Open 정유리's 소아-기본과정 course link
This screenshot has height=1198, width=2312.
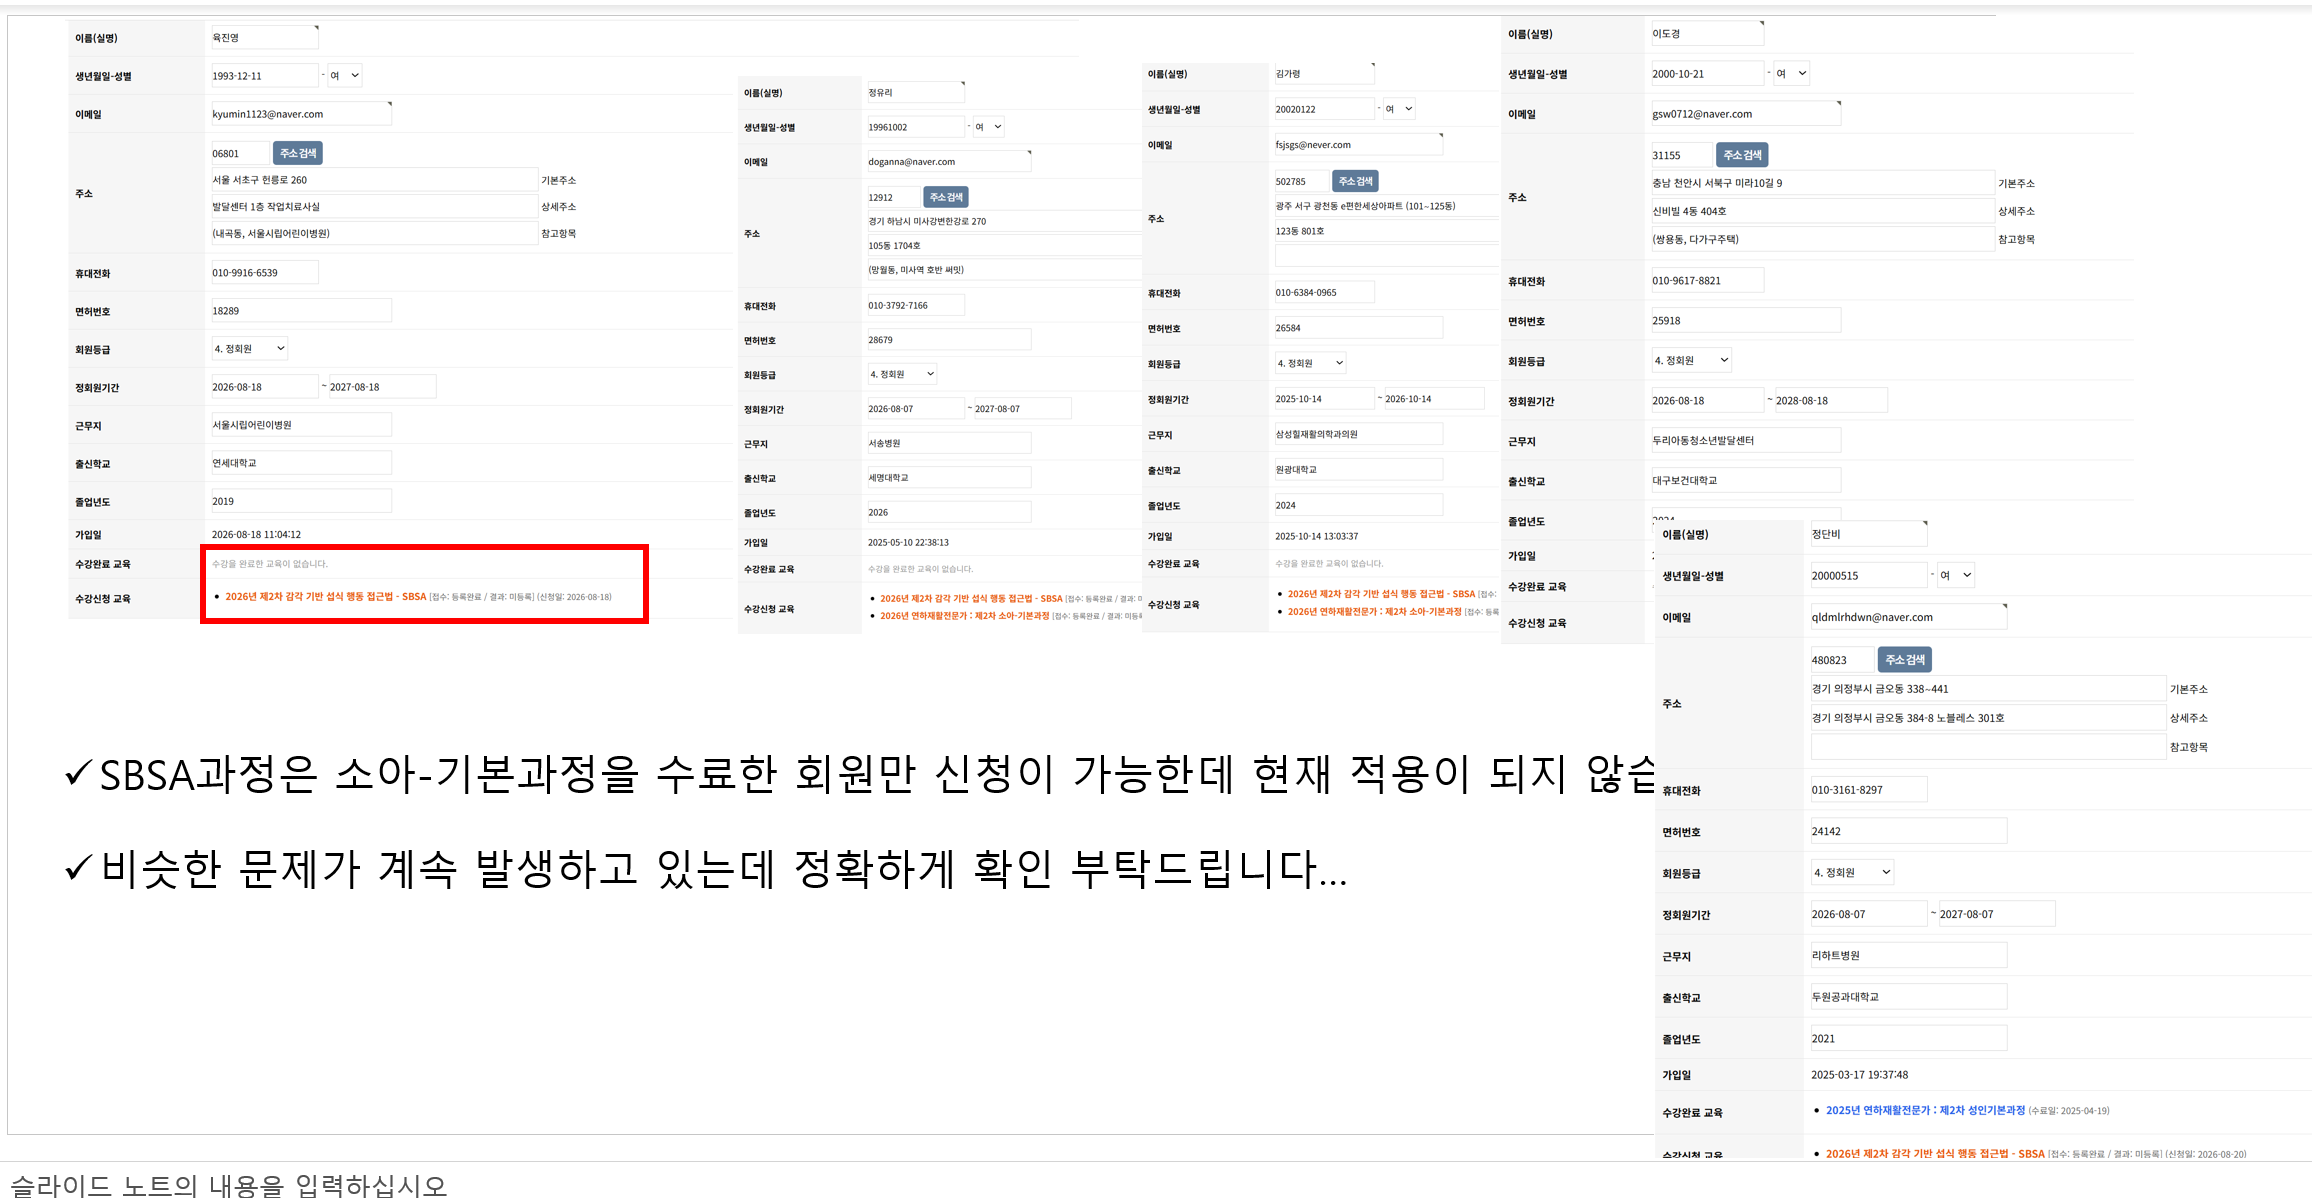click(965, 616)
